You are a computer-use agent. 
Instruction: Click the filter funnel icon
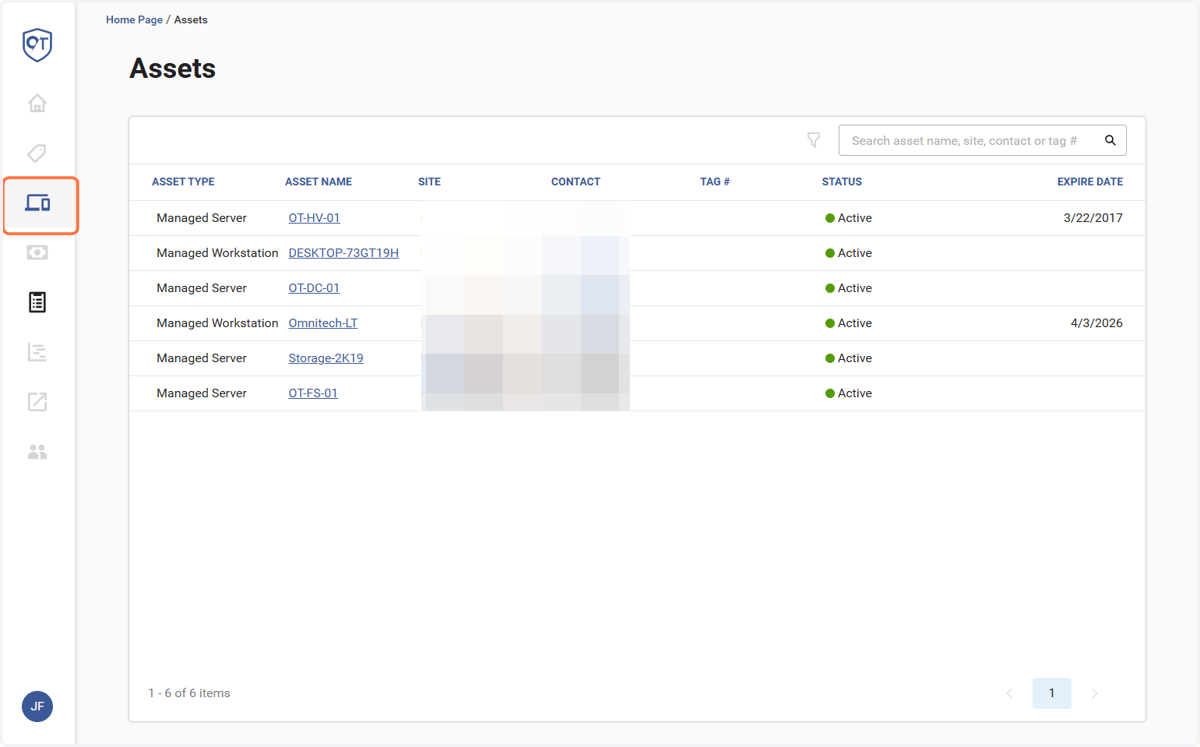[x=814, y=141]
